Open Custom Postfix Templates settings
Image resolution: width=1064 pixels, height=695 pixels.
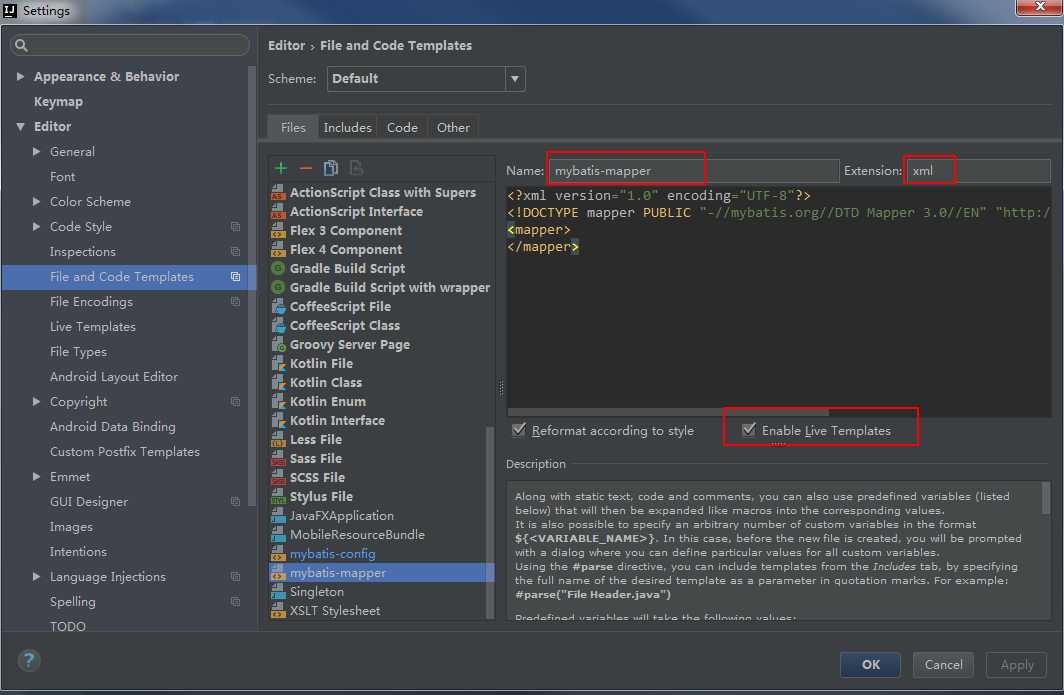[125, 452]
